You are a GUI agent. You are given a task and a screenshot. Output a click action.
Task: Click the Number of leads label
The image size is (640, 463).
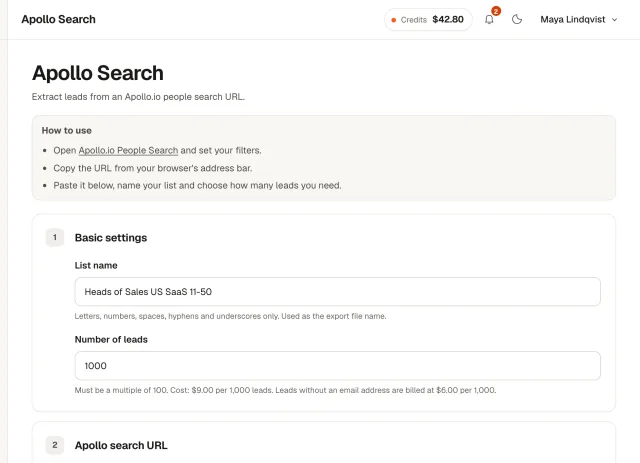[x=111, y=339]
